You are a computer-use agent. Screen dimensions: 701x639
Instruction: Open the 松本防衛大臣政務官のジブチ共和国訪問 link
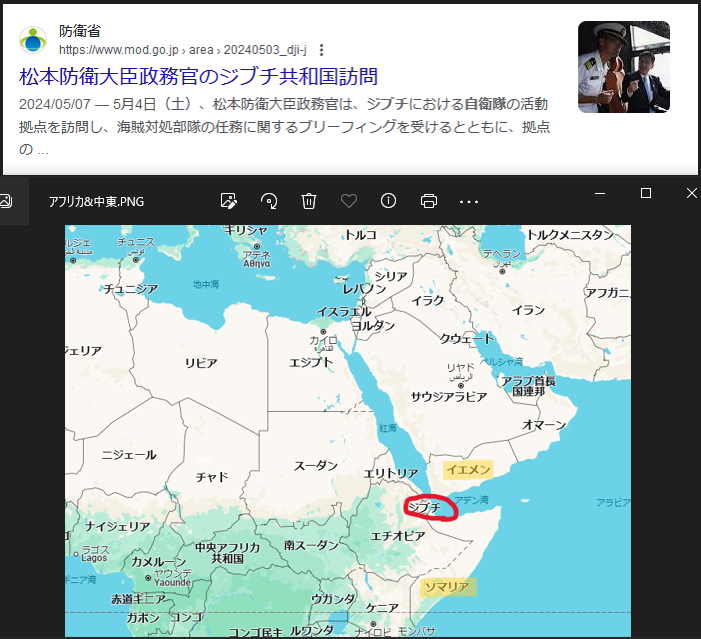pyautogui.click(x=198, y=76)
